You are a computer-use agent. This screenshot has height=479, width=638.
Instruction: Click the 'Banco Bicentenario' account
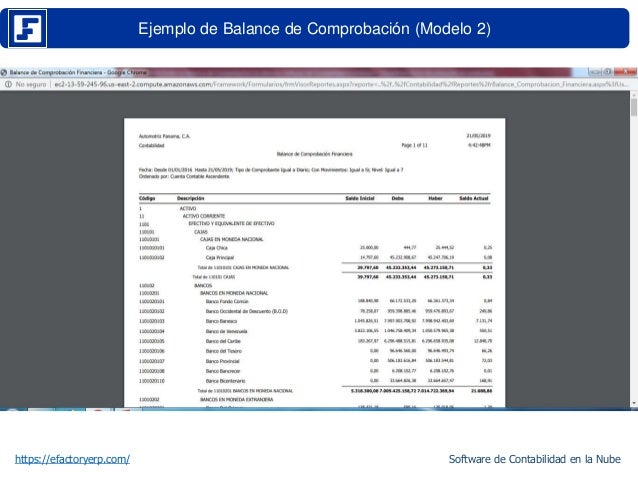tap(225, 381)
